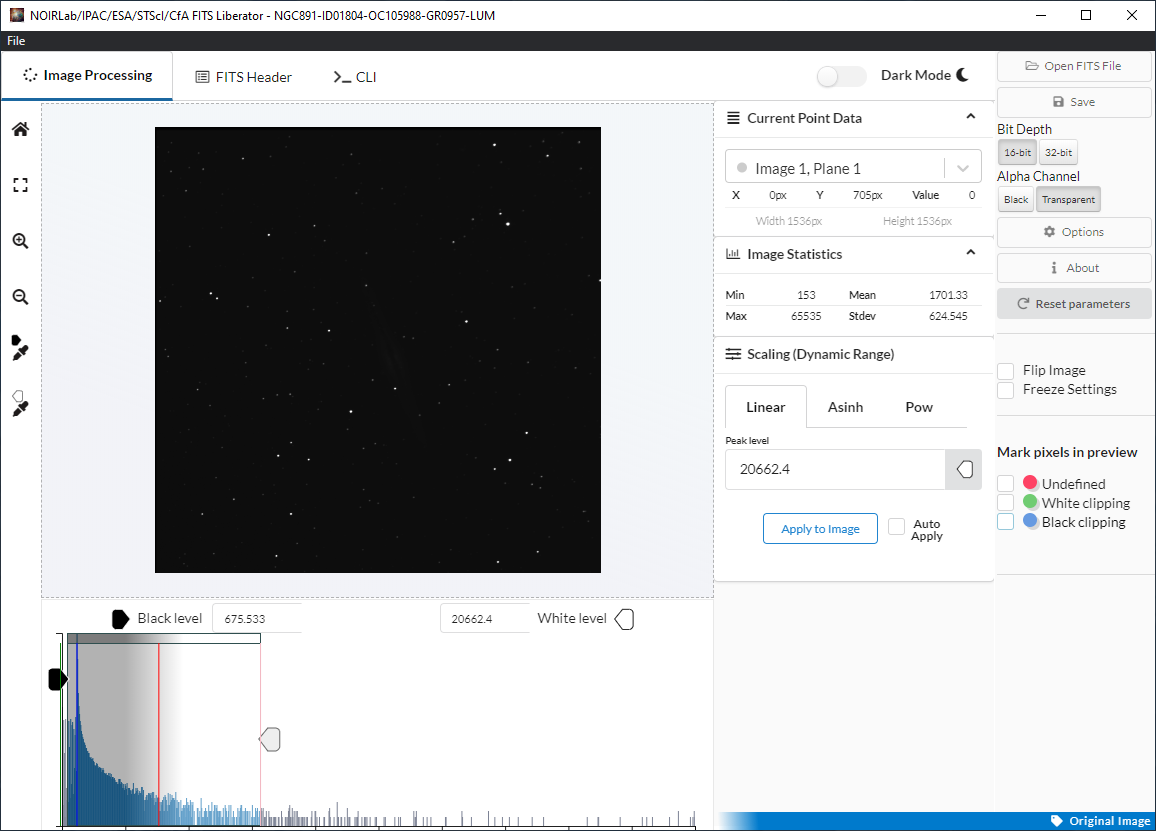This screenshot has height=831, width=1156.
Task: Click the black level marker icon beside label
Action: [120, 619]
